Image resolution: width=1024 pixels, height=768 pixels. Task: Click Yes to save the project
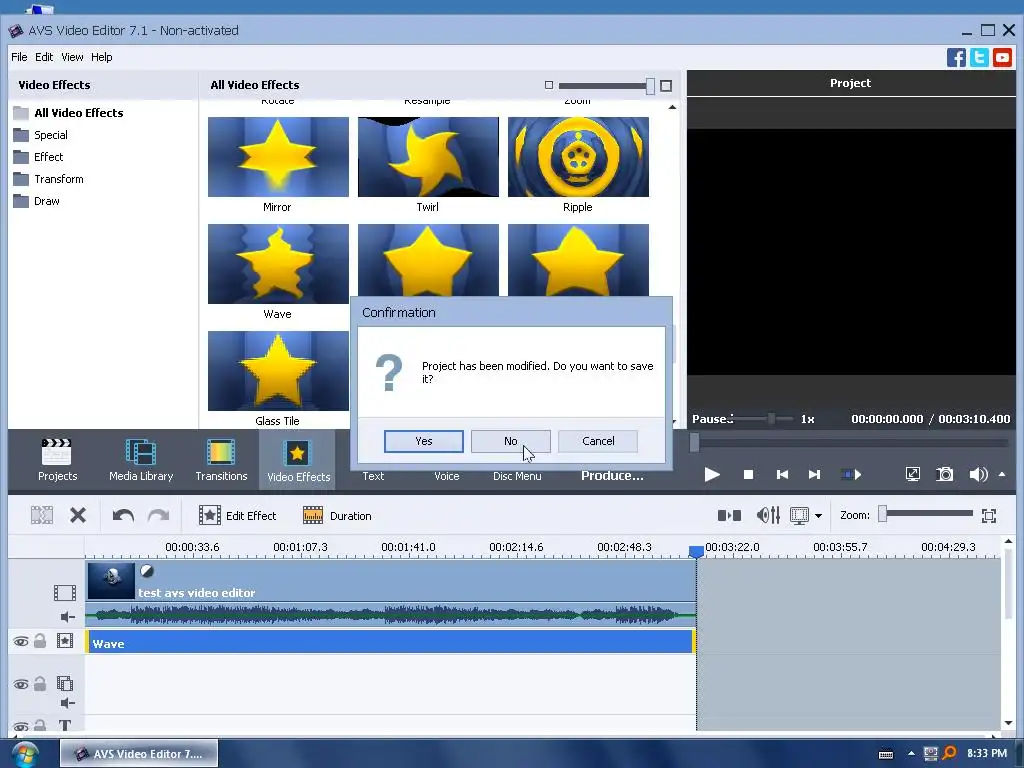click(423, 441)
